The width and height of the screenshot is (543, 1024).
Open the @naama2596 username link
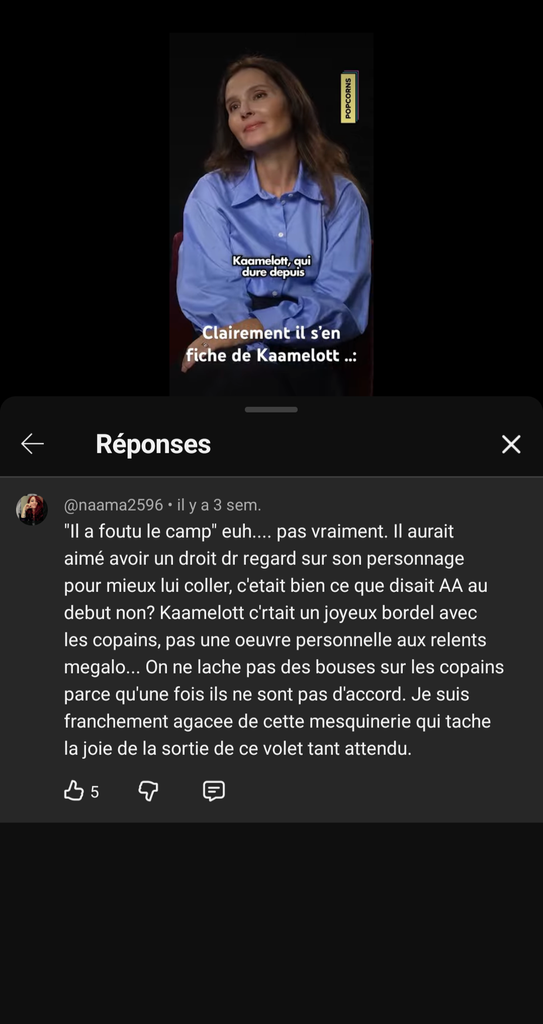(x=113, y=505)
